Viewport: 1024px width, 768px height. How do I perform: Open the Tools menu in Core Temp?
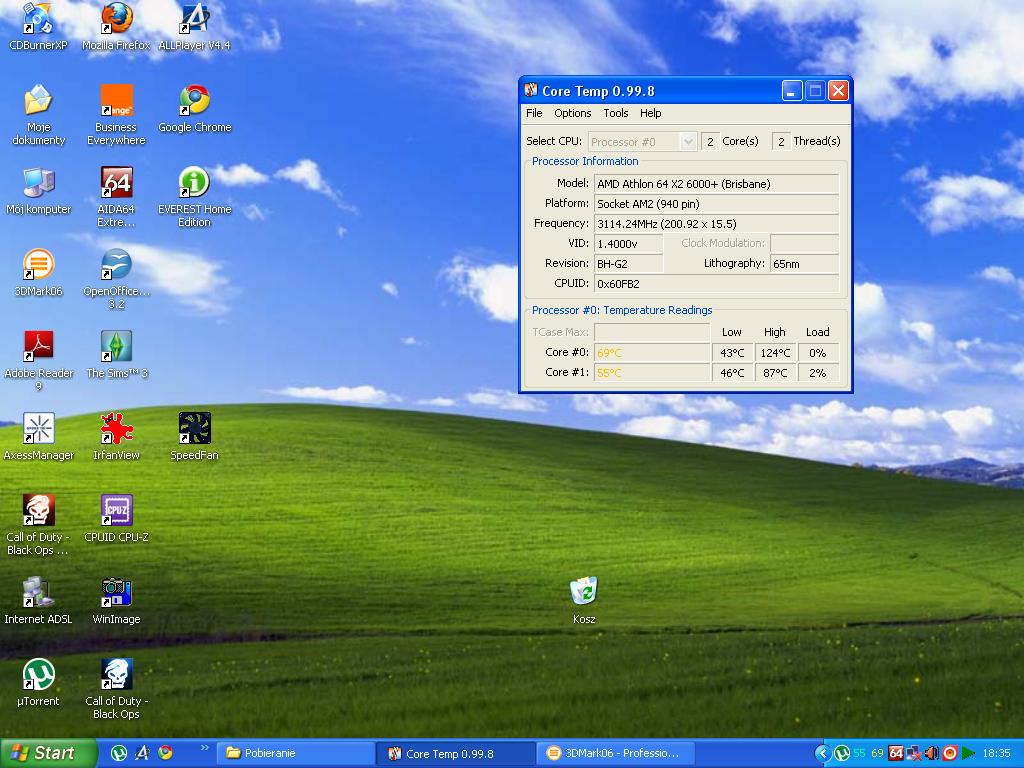[x=616, y=113]
